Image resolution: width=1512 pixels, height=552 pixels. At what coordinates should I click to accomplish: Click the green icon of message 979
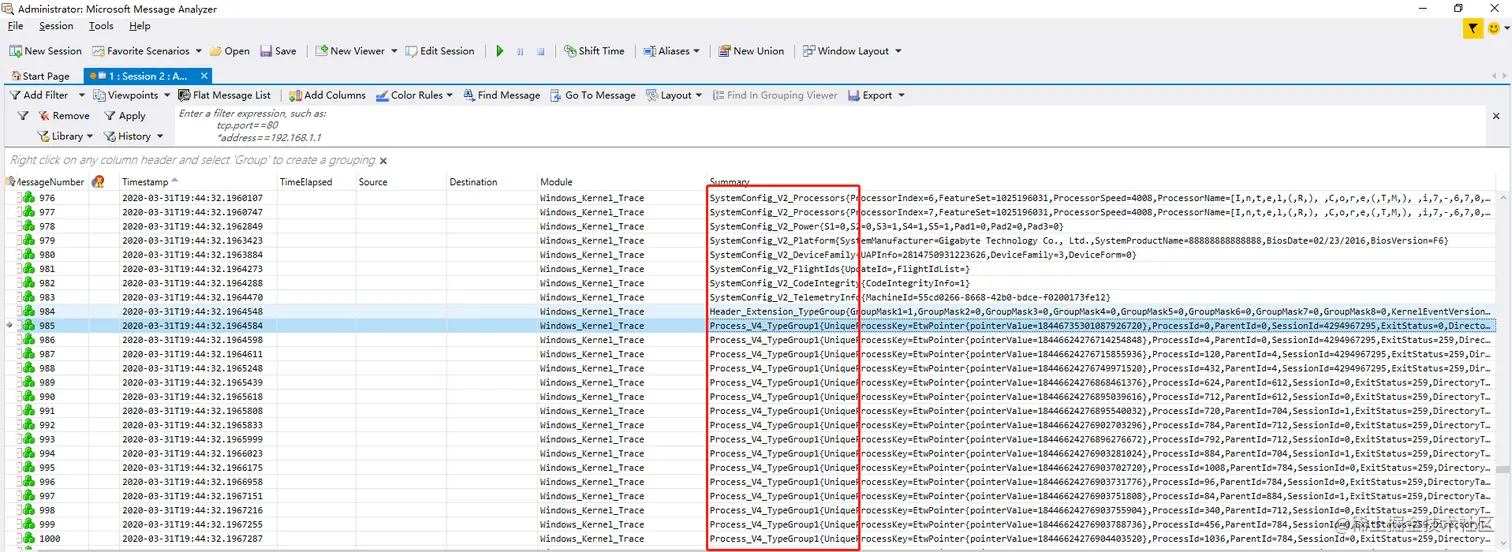point(29,240)
